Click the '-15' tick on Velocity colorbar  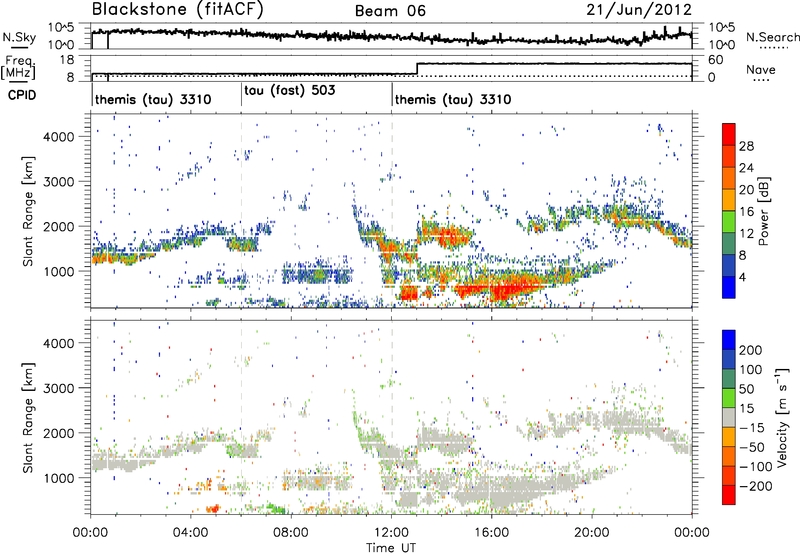point(752,427)
